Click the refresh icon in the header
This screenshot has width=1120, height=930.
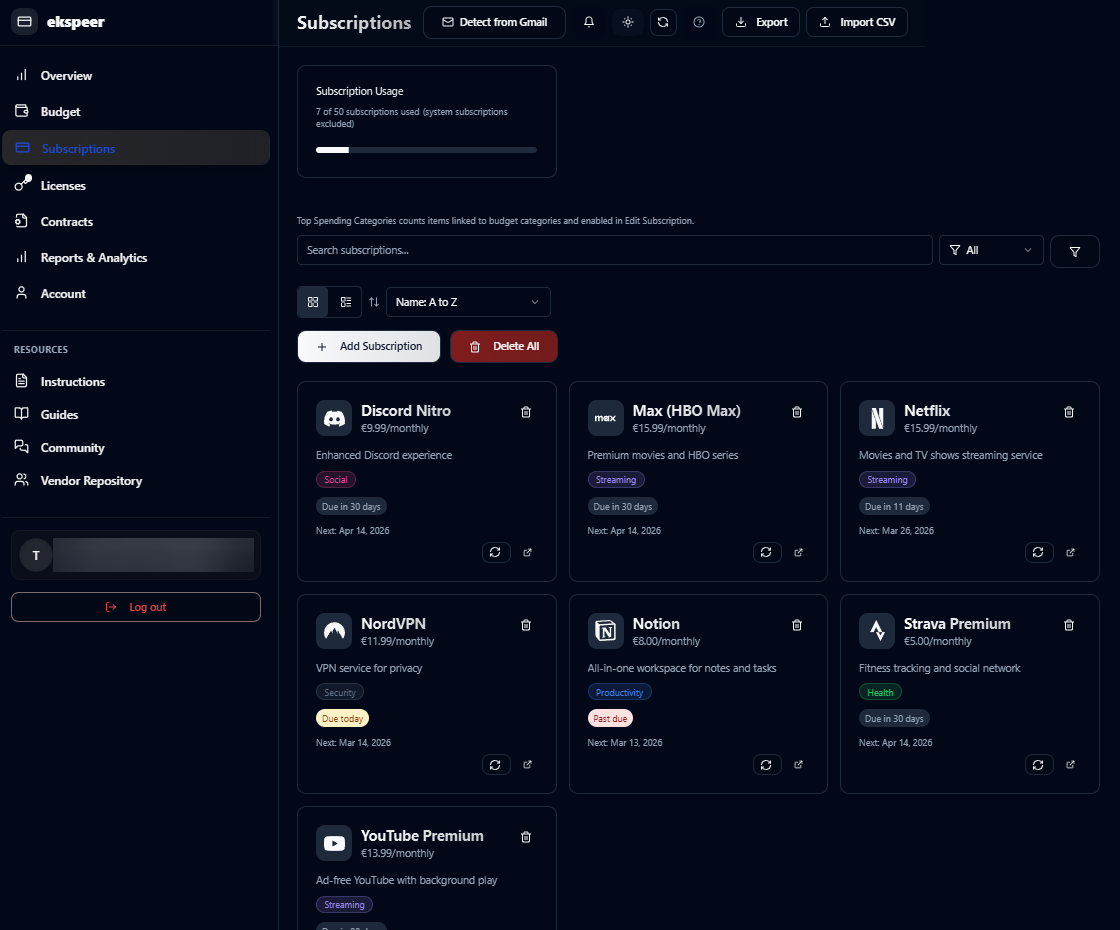[x=663, y=22]
